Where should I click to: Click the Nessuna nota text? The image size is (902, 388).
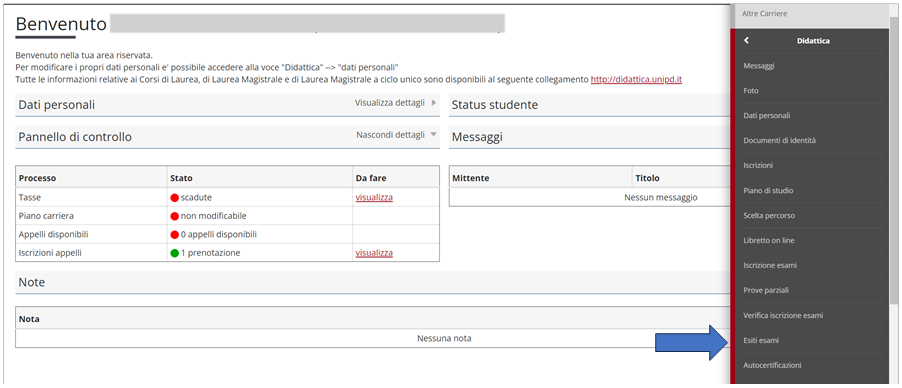pyautogui.click(x=444, y=338)
